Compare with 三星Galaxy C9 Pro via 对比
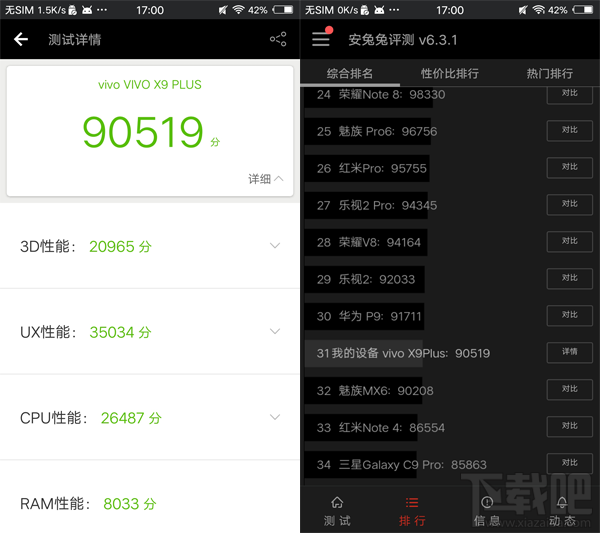 (x=569, y=463)
